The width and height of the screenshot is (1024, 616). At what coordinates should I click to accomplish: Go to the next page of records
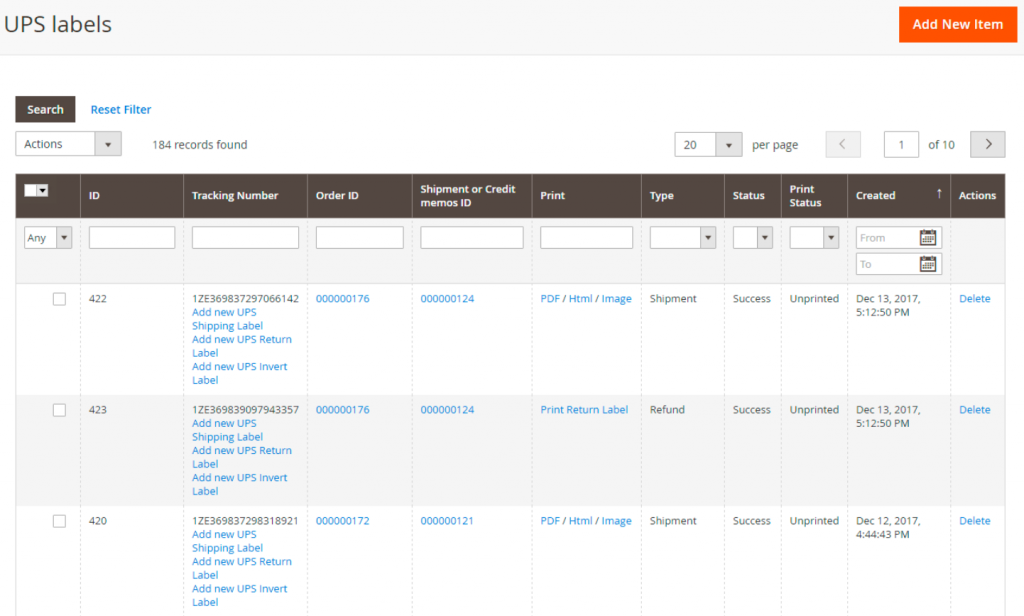click(x=987, y=144)
